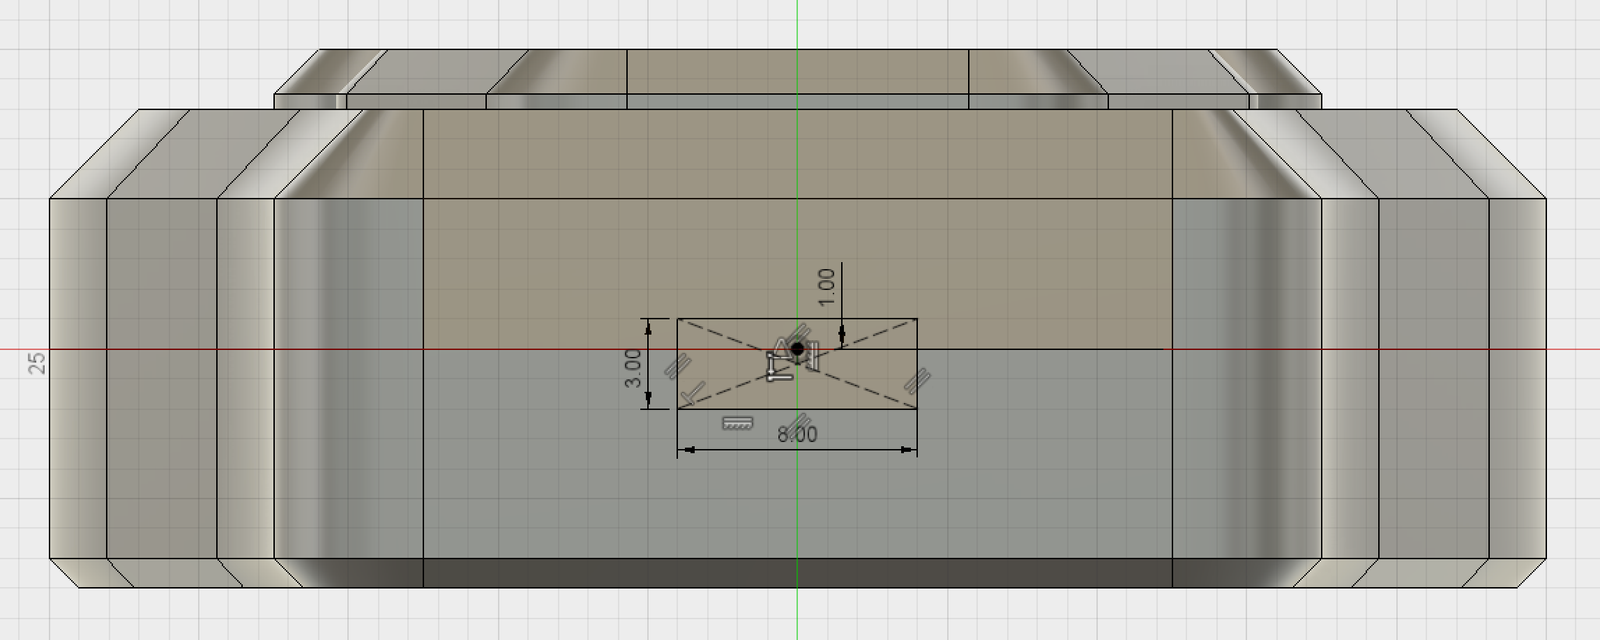This screenshot has width=1600, height=640.
Task: Click the horizontal constraint icon below the rectangle
Action: point(737,423)
